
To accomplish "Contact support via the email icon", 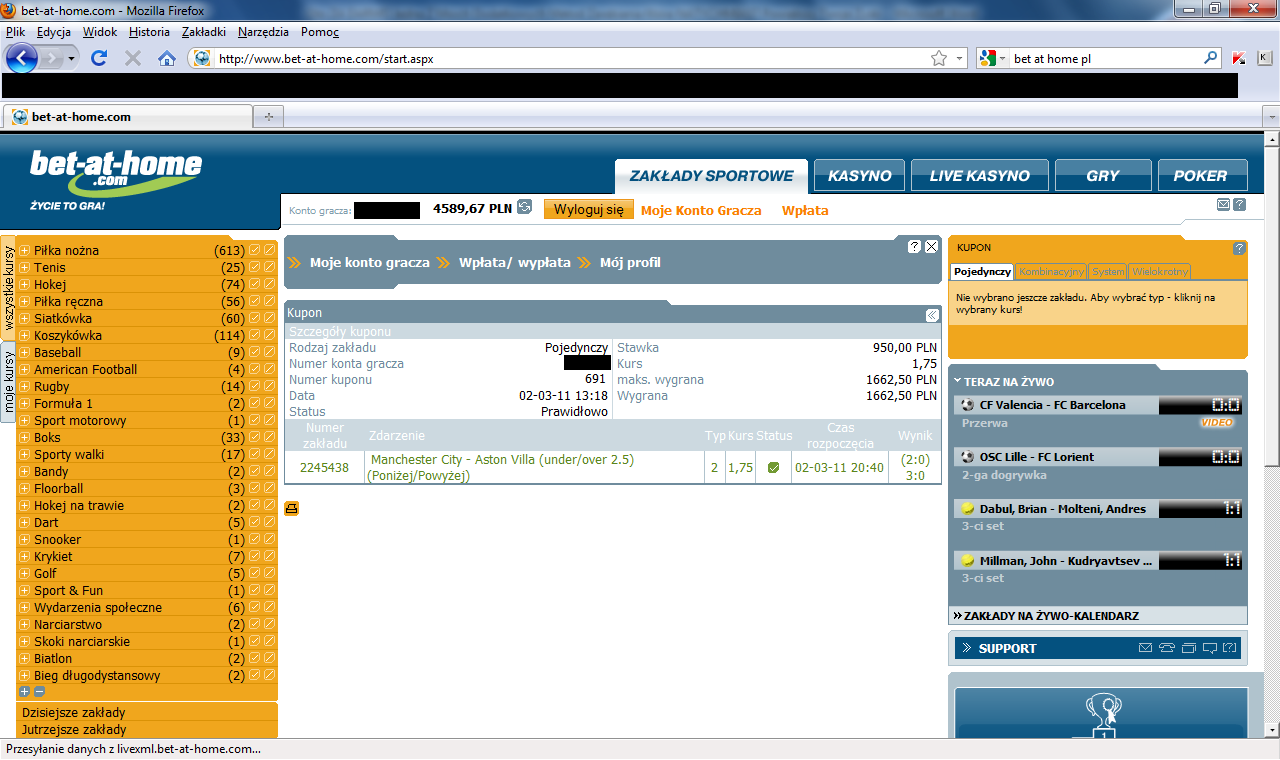I will (x=1145, y=648).
